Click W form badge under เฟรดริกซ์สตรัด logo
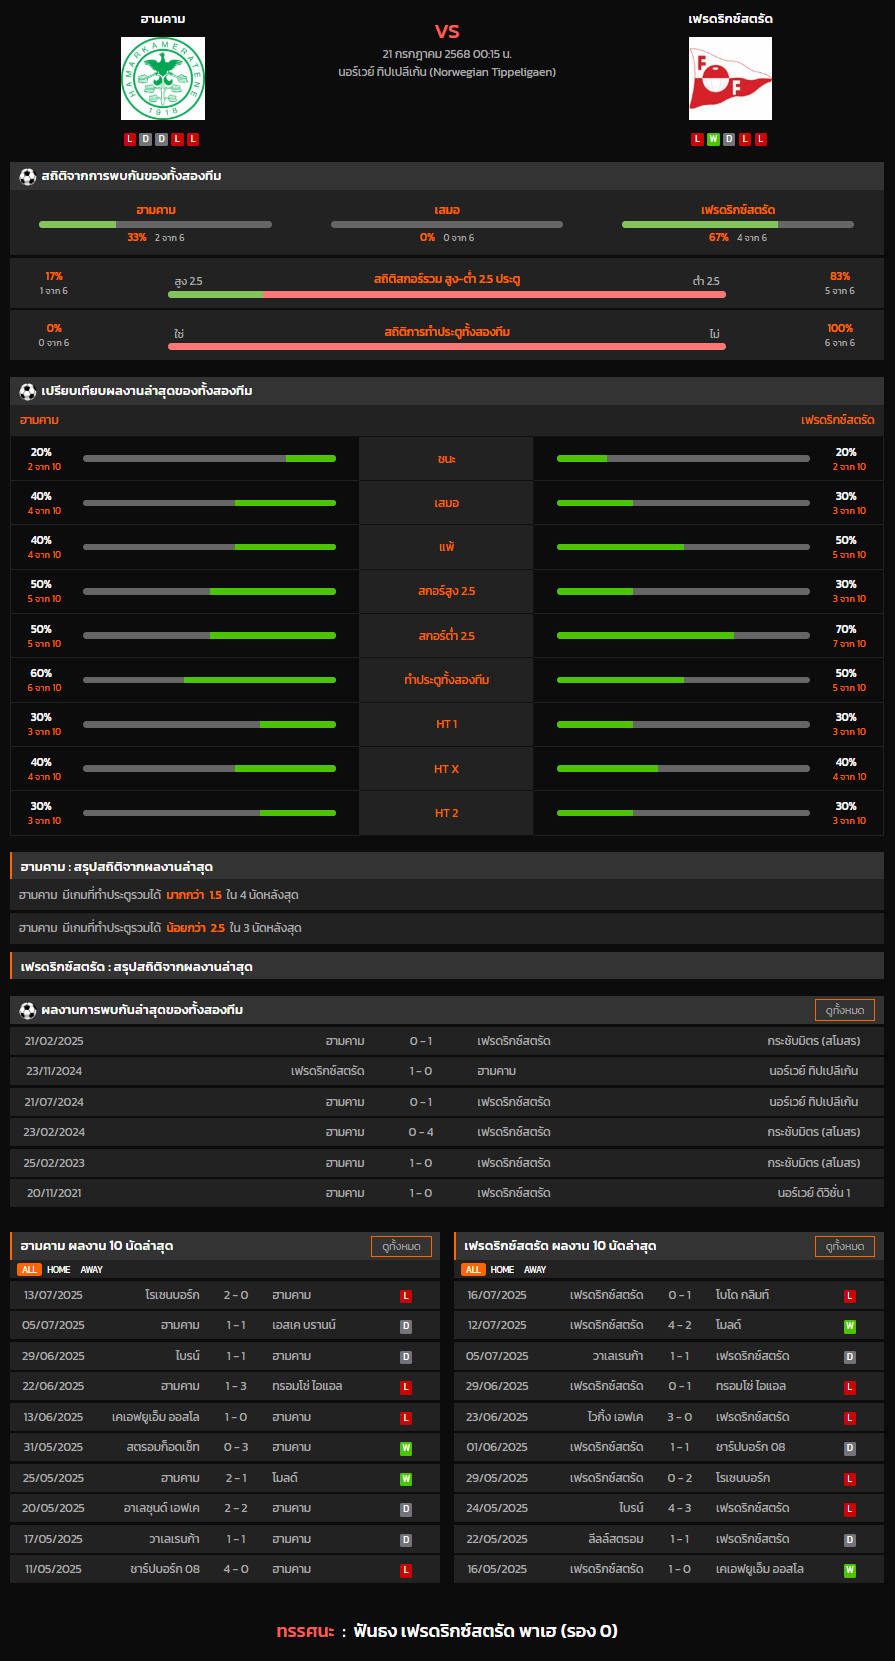 (713, 139)
